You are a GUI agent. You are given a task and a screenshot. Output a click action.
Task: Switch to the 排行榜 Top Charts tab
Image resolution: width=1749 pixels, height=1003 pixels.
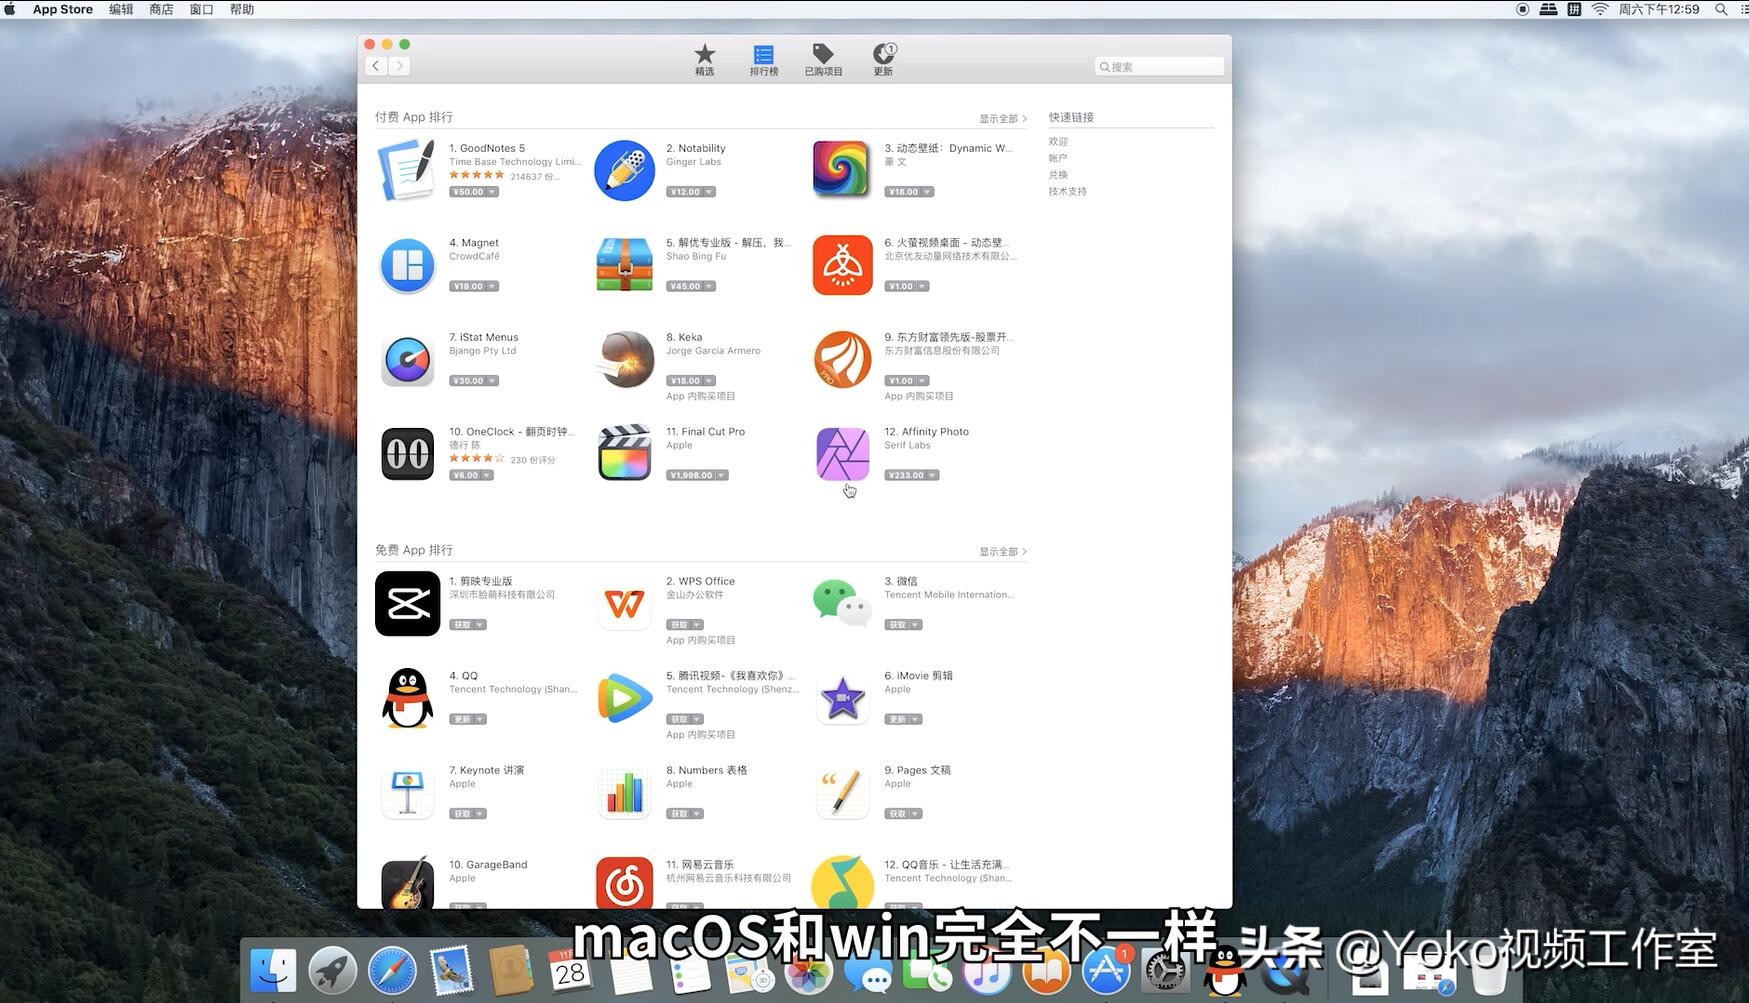(764, 60)
